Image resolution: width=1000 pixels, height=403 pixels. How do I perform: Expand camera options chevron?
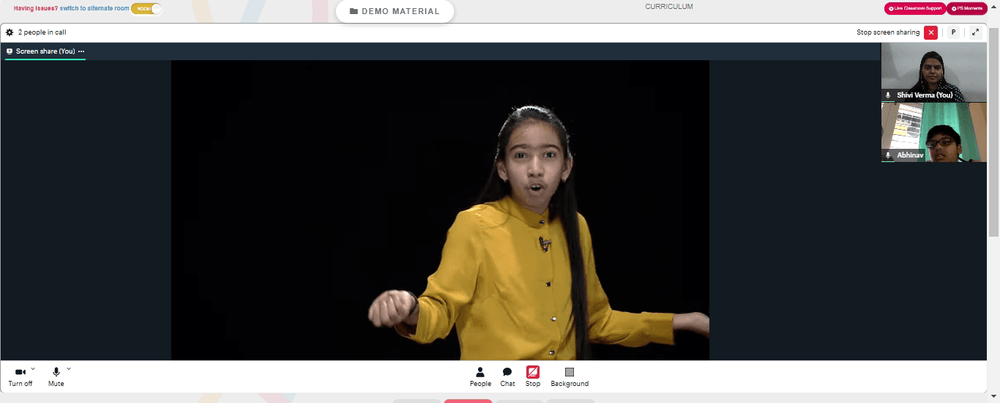33,369
